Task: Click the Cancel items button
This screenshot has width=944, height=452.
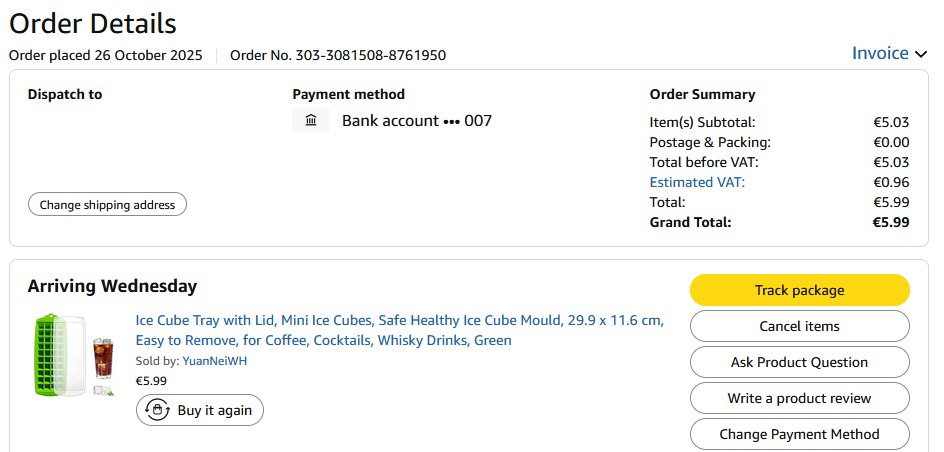Action: [799, 326]
